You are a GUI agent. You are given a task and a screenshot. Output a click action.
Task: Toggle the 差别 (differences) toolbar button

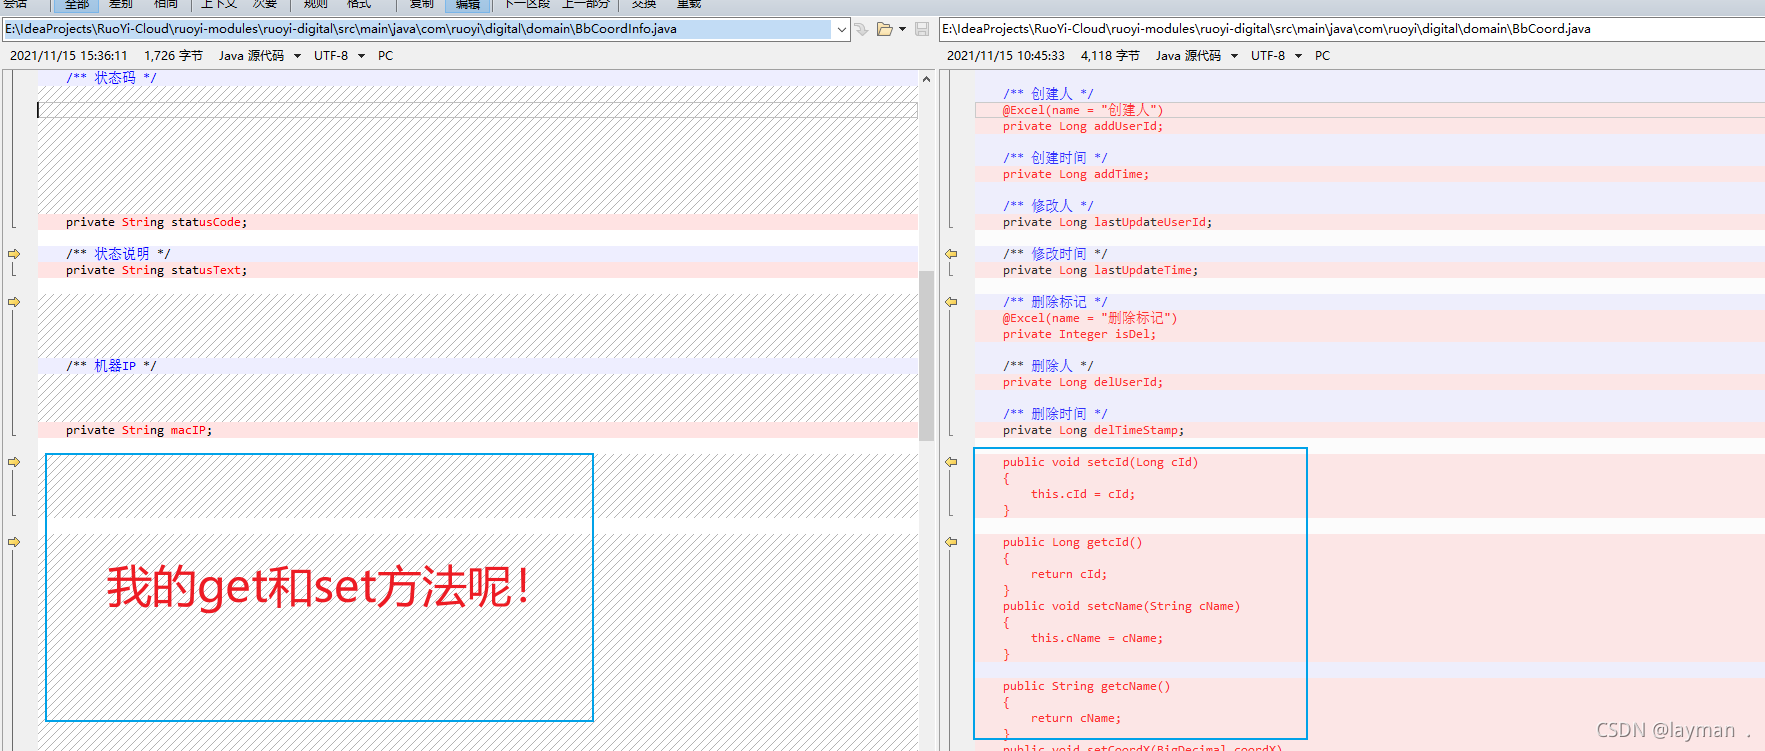coord(121,4)
